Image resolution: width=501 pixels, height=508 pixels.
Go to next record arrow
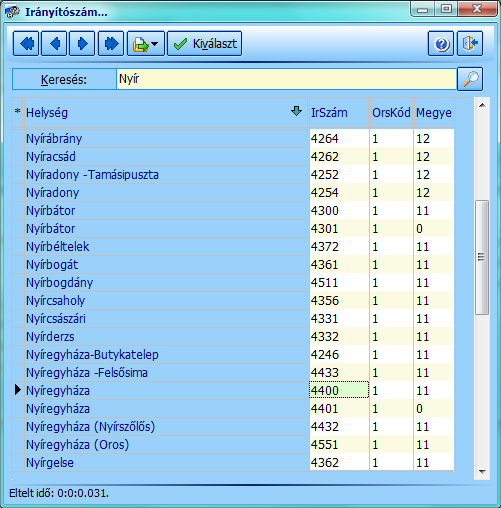click(x=82, y=44)
